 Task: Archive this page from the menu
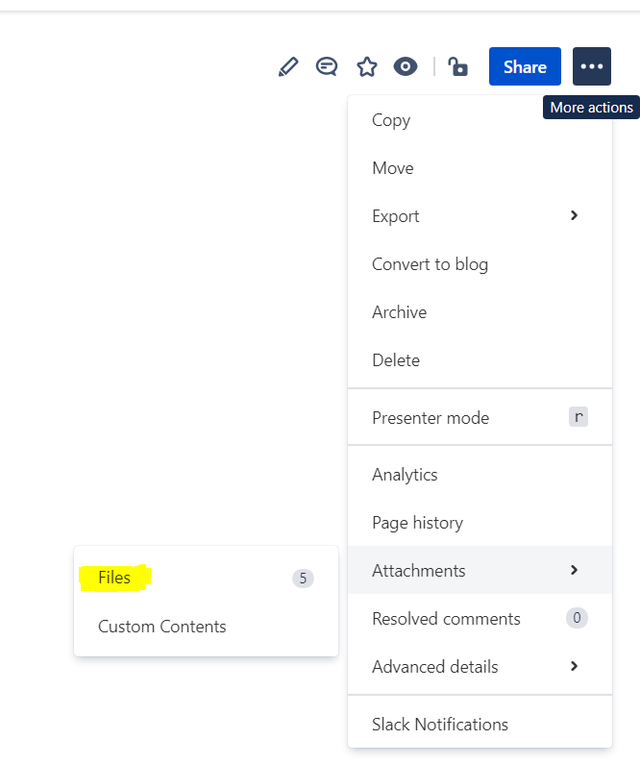click(399, 312)
